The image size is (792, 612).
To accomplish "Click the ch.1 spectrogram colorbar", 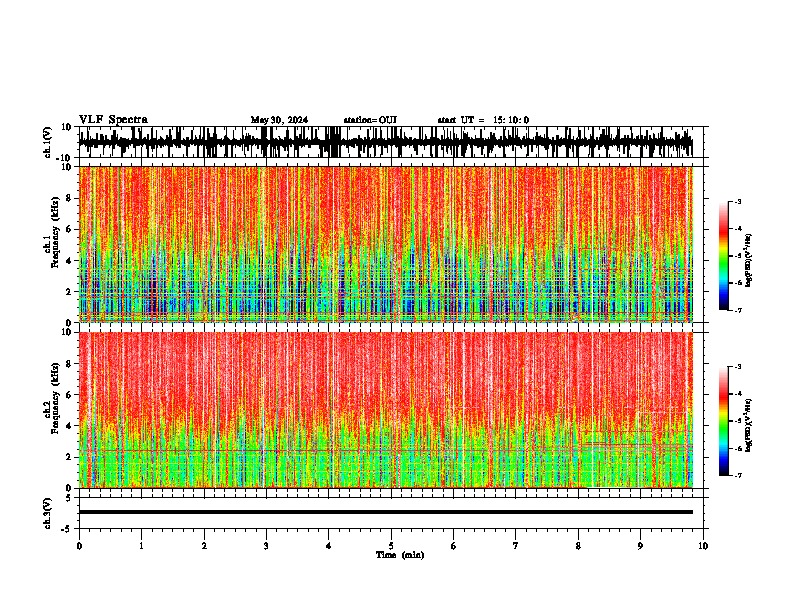I will 724,256.
